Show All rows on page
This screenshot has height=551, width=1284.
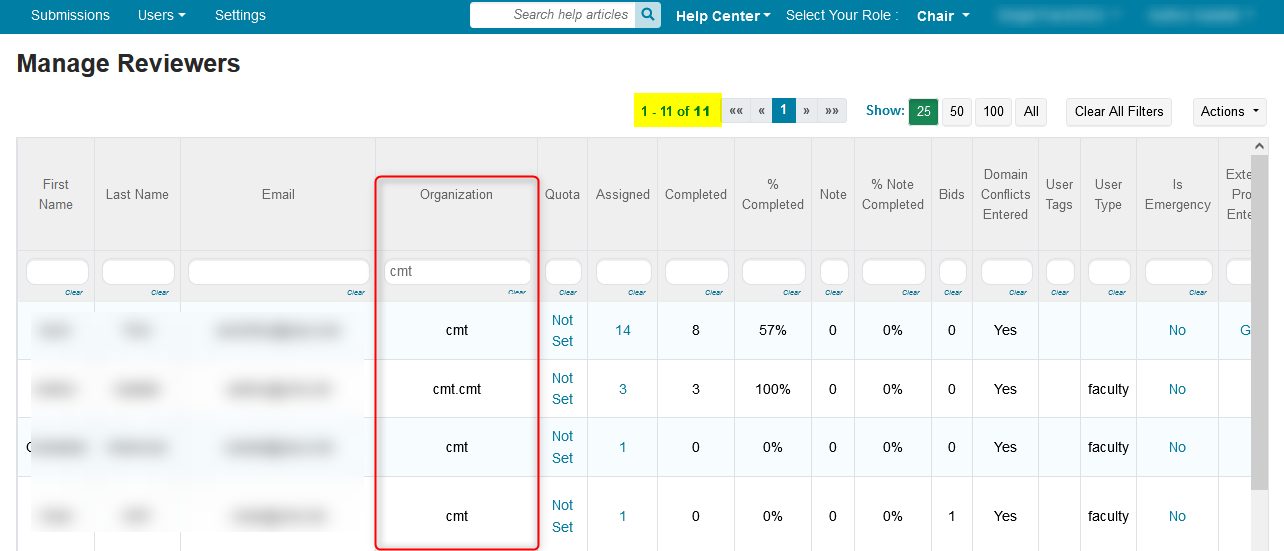(1031, 112)
